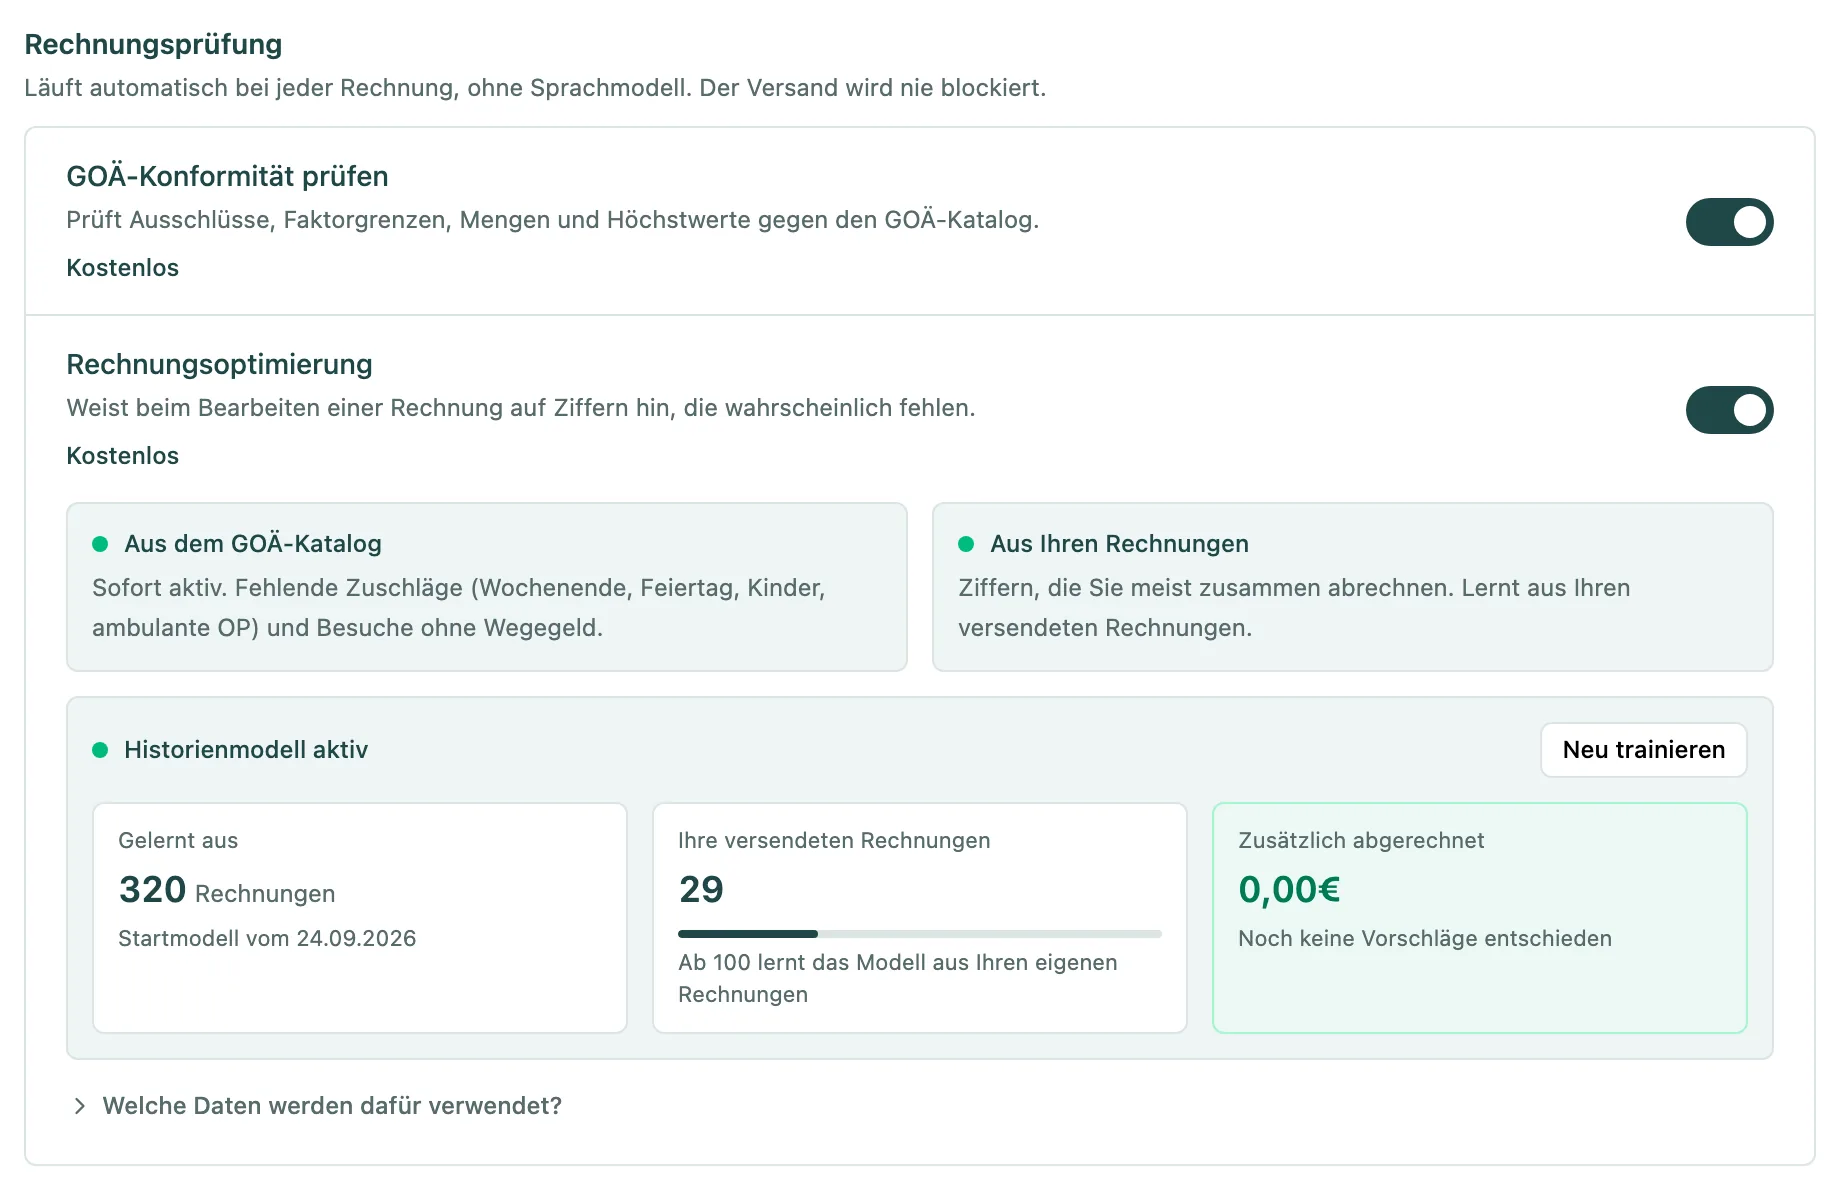Click the '0,00€' amount
Screen dimensions: 1840x1190
click(1289, 890)
